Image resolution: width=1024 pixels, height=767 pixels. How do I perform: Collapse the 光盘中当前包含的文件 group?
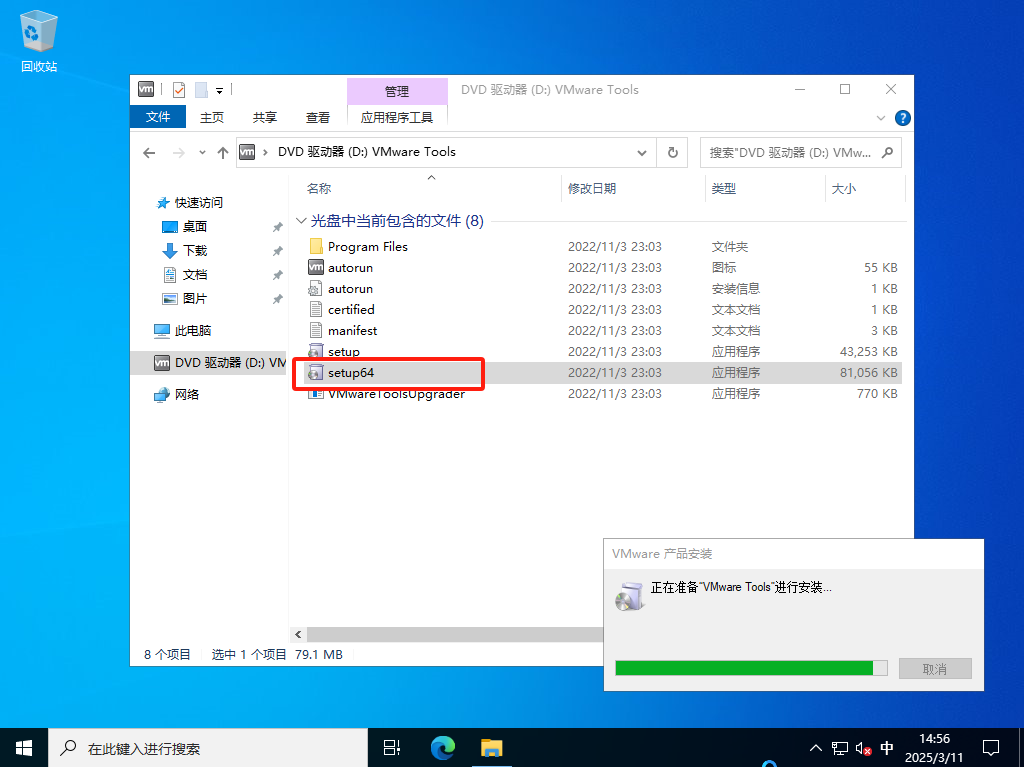coord(301,221)
